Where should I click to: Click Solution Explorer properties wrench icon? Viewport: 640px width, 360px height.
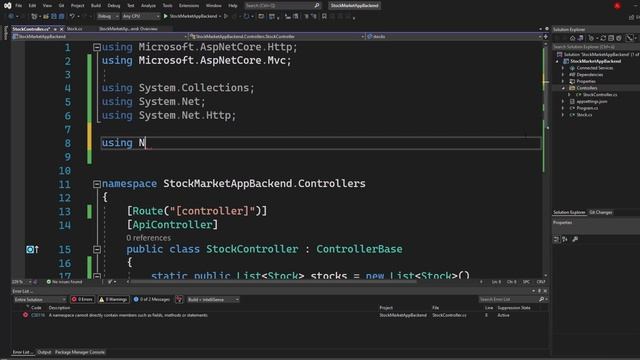(630, 38)
